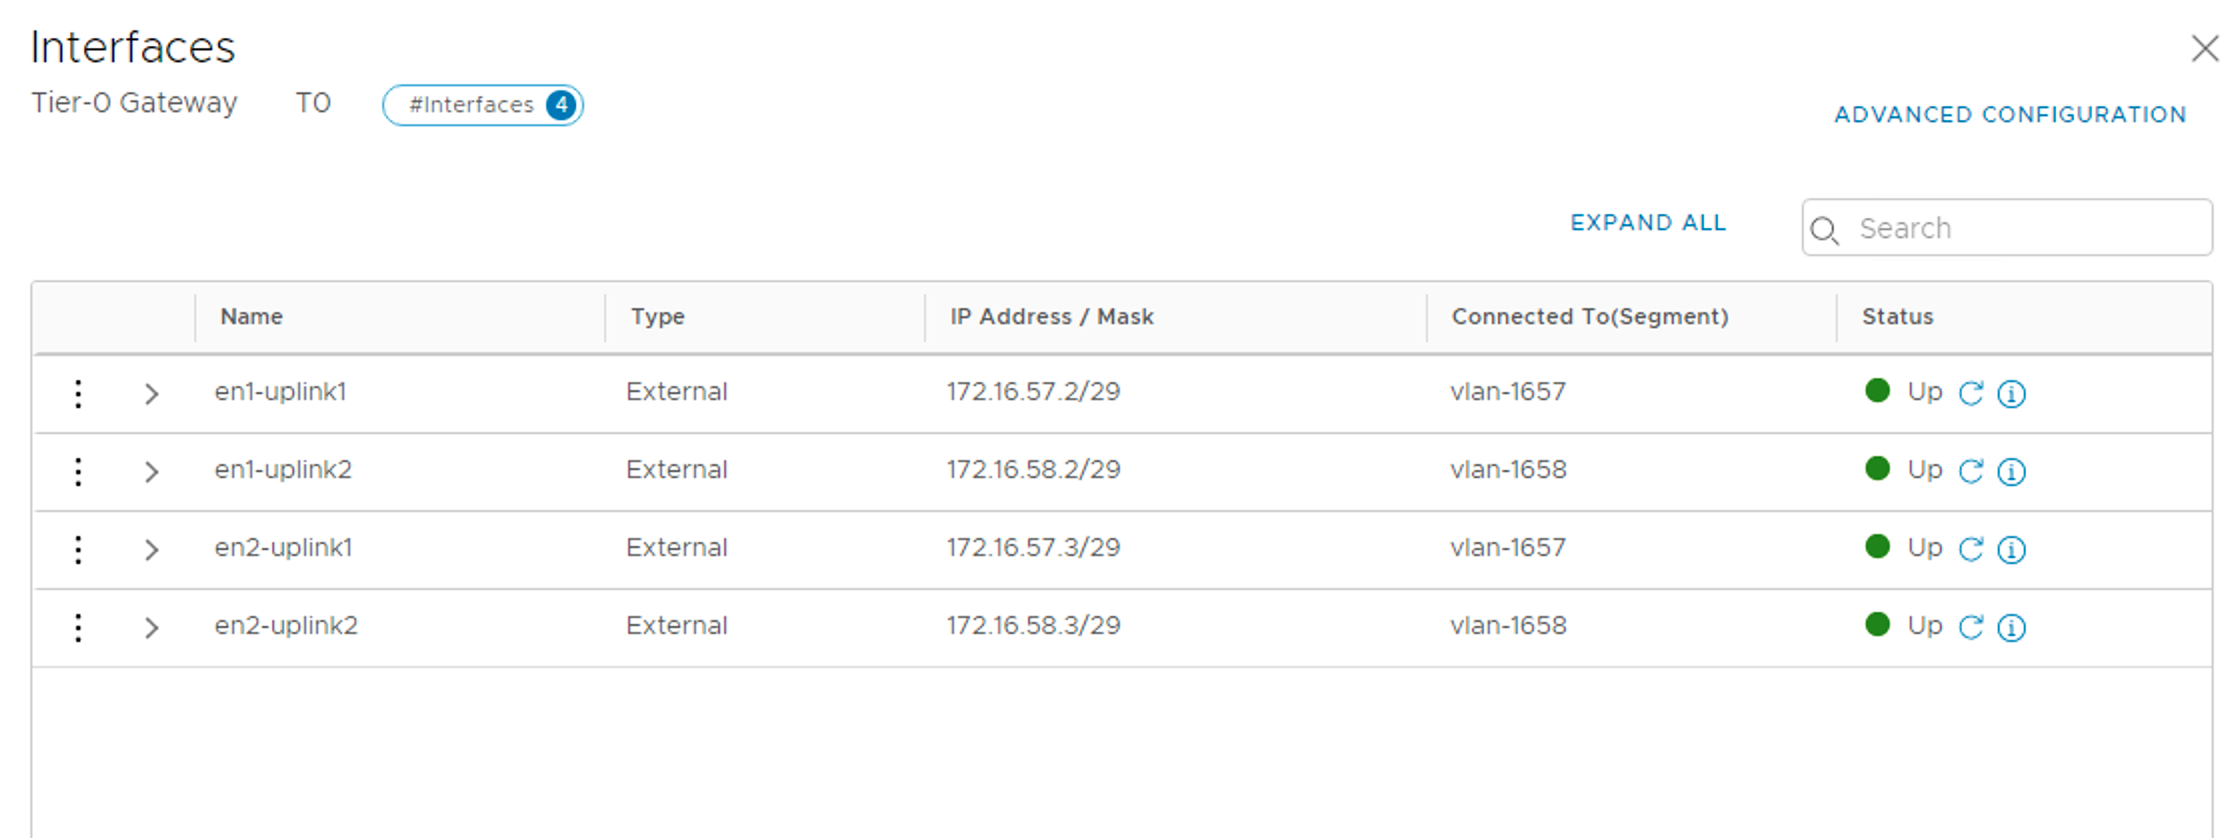Click the #Interfaces count badge
Image resolution: width=2232 pixels, height=838 pixels.
[483, 105]
